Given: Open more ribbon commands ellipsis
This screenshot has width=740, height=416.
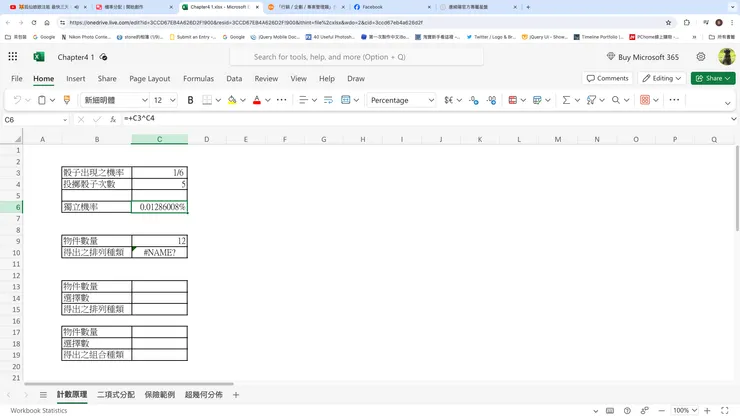Looking at the screenshot, I should tap(674, 100).
